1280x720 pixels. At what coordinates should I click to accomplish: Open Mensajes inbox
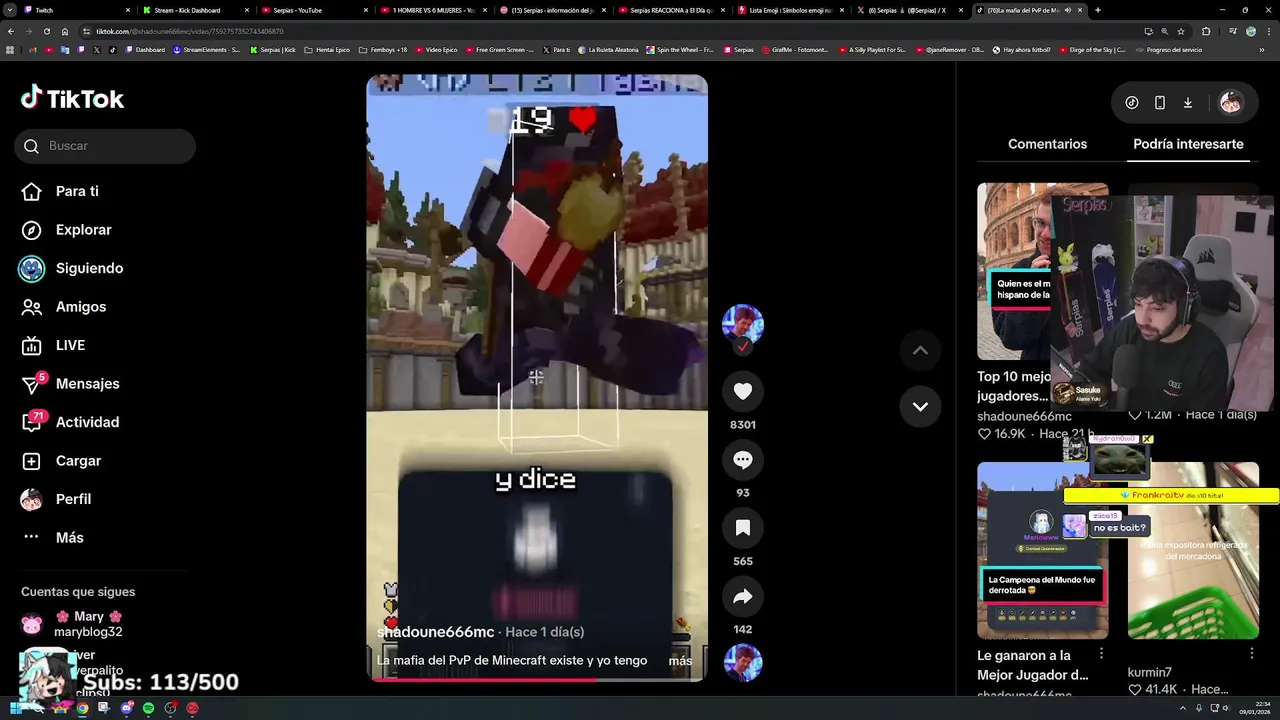87,384
